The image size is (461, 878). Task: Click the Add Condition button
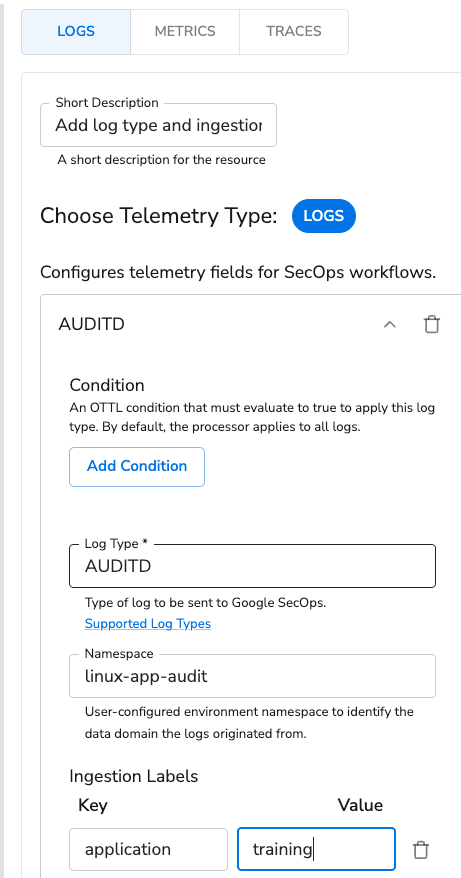tap(137, 466)
